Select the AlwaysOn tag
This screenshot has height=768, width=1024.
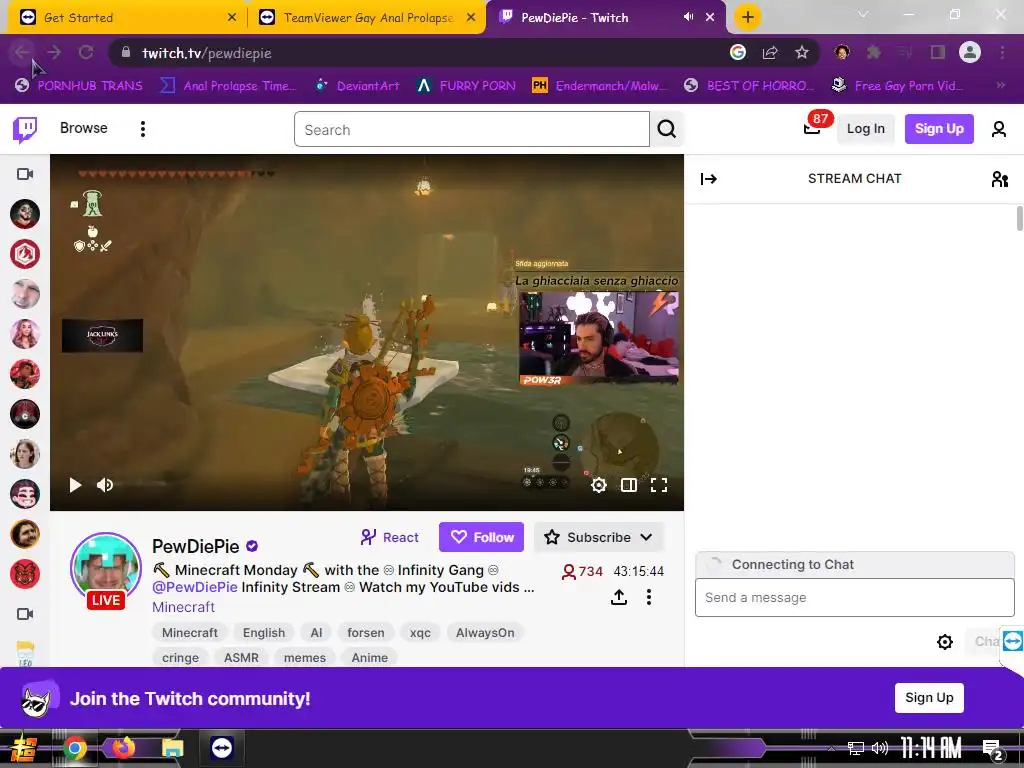coord(485,632)
